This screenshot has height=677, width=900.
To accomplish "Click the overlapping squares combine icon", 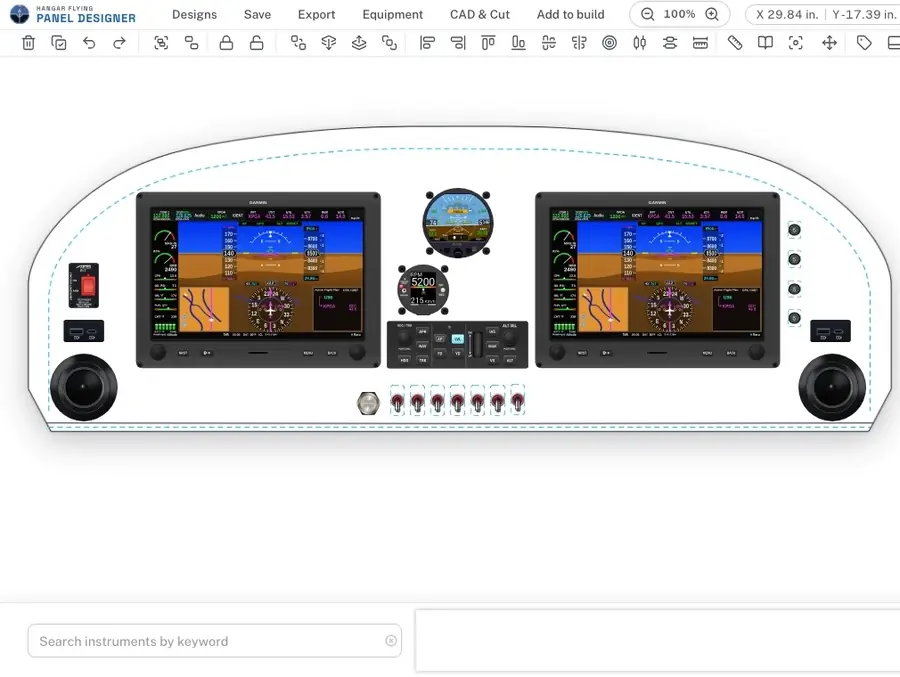I will 389,43.
